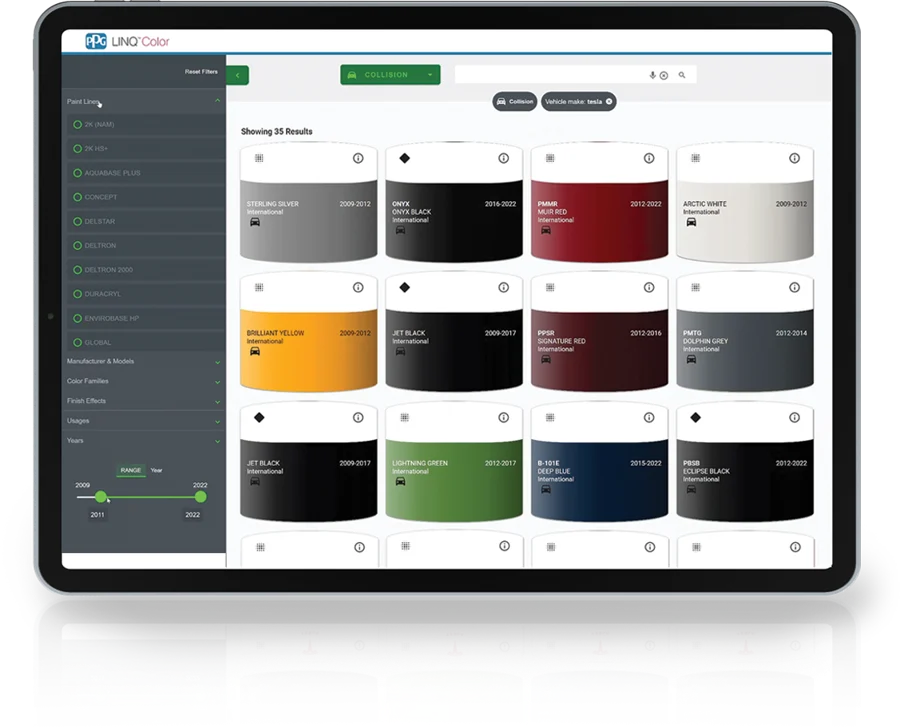Open info for Deep Blue paint card

[x=649, y=417]
